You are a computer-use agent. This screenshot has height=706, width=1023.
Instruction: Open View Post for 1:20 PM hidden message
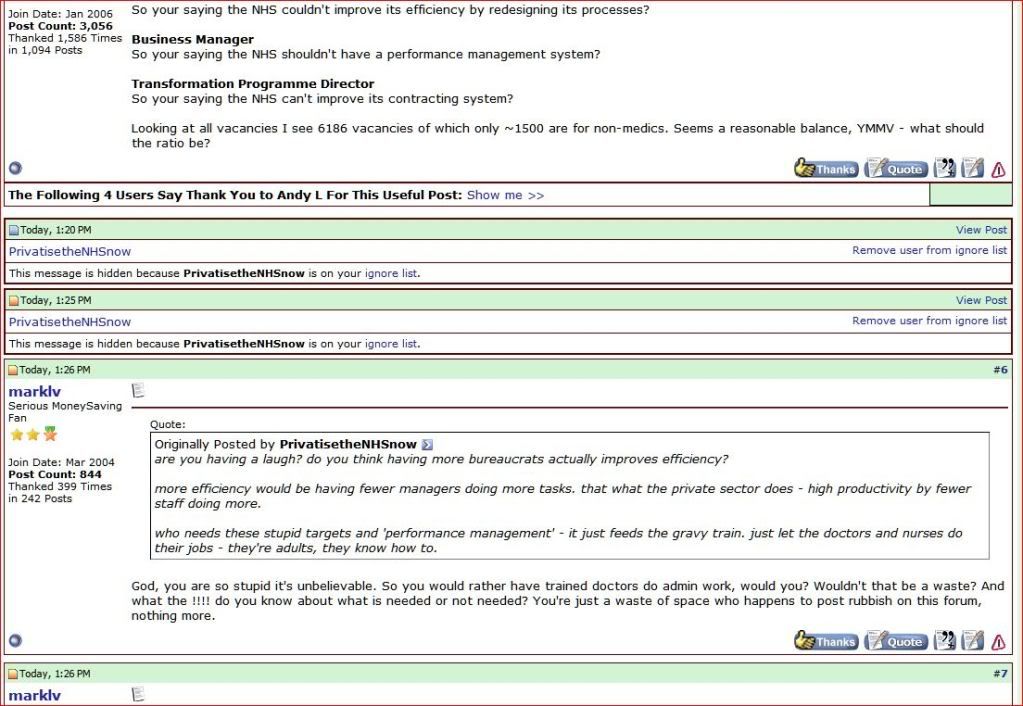coord(981,230)
